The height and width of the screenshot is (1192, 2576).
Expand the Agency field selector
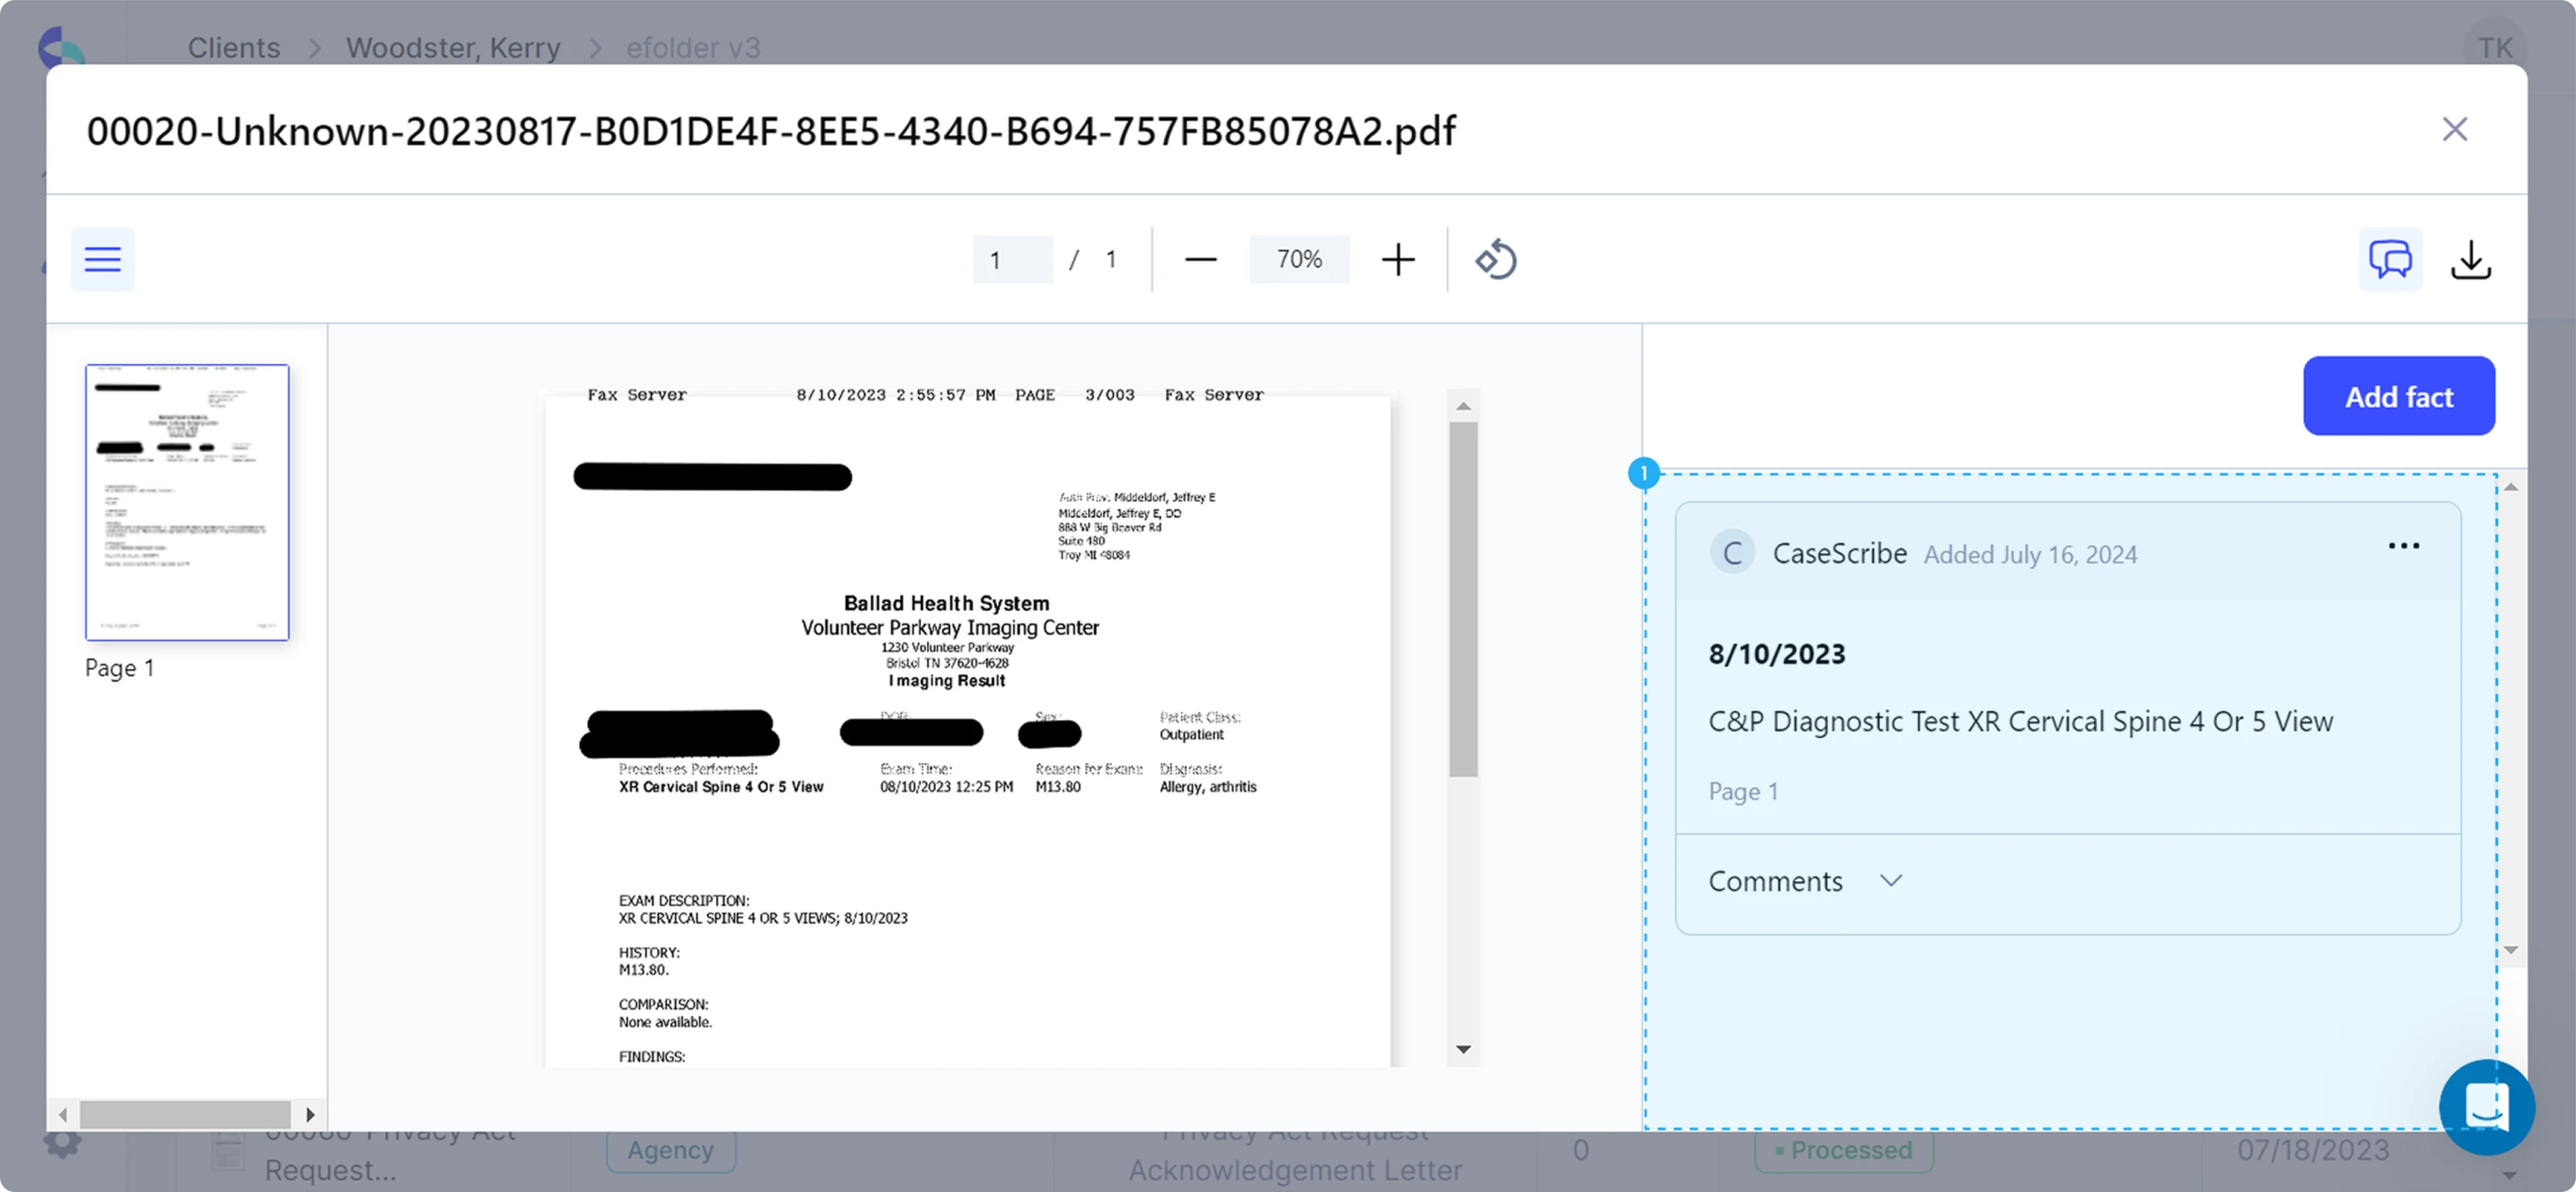(670, 1150)
